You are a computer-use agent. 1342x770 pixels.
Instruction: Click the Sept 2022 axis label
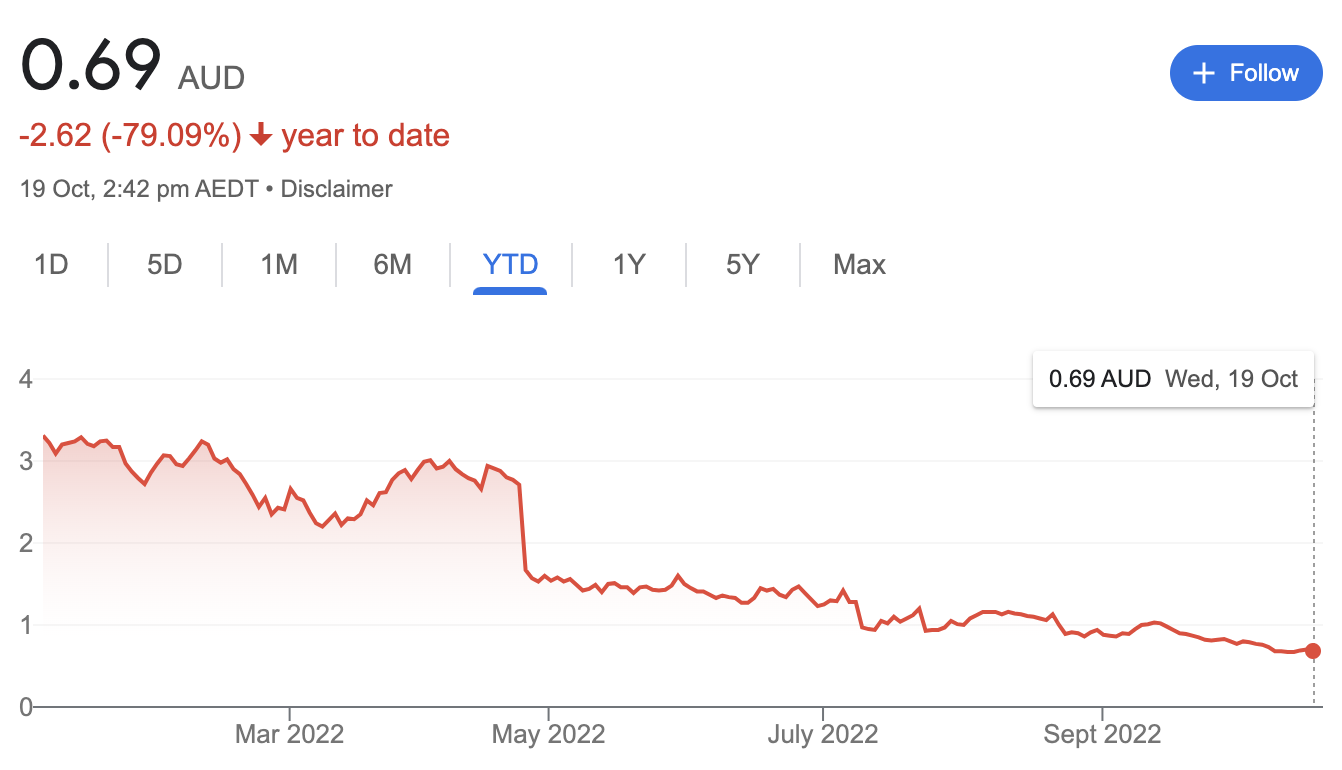[1102, 735]
